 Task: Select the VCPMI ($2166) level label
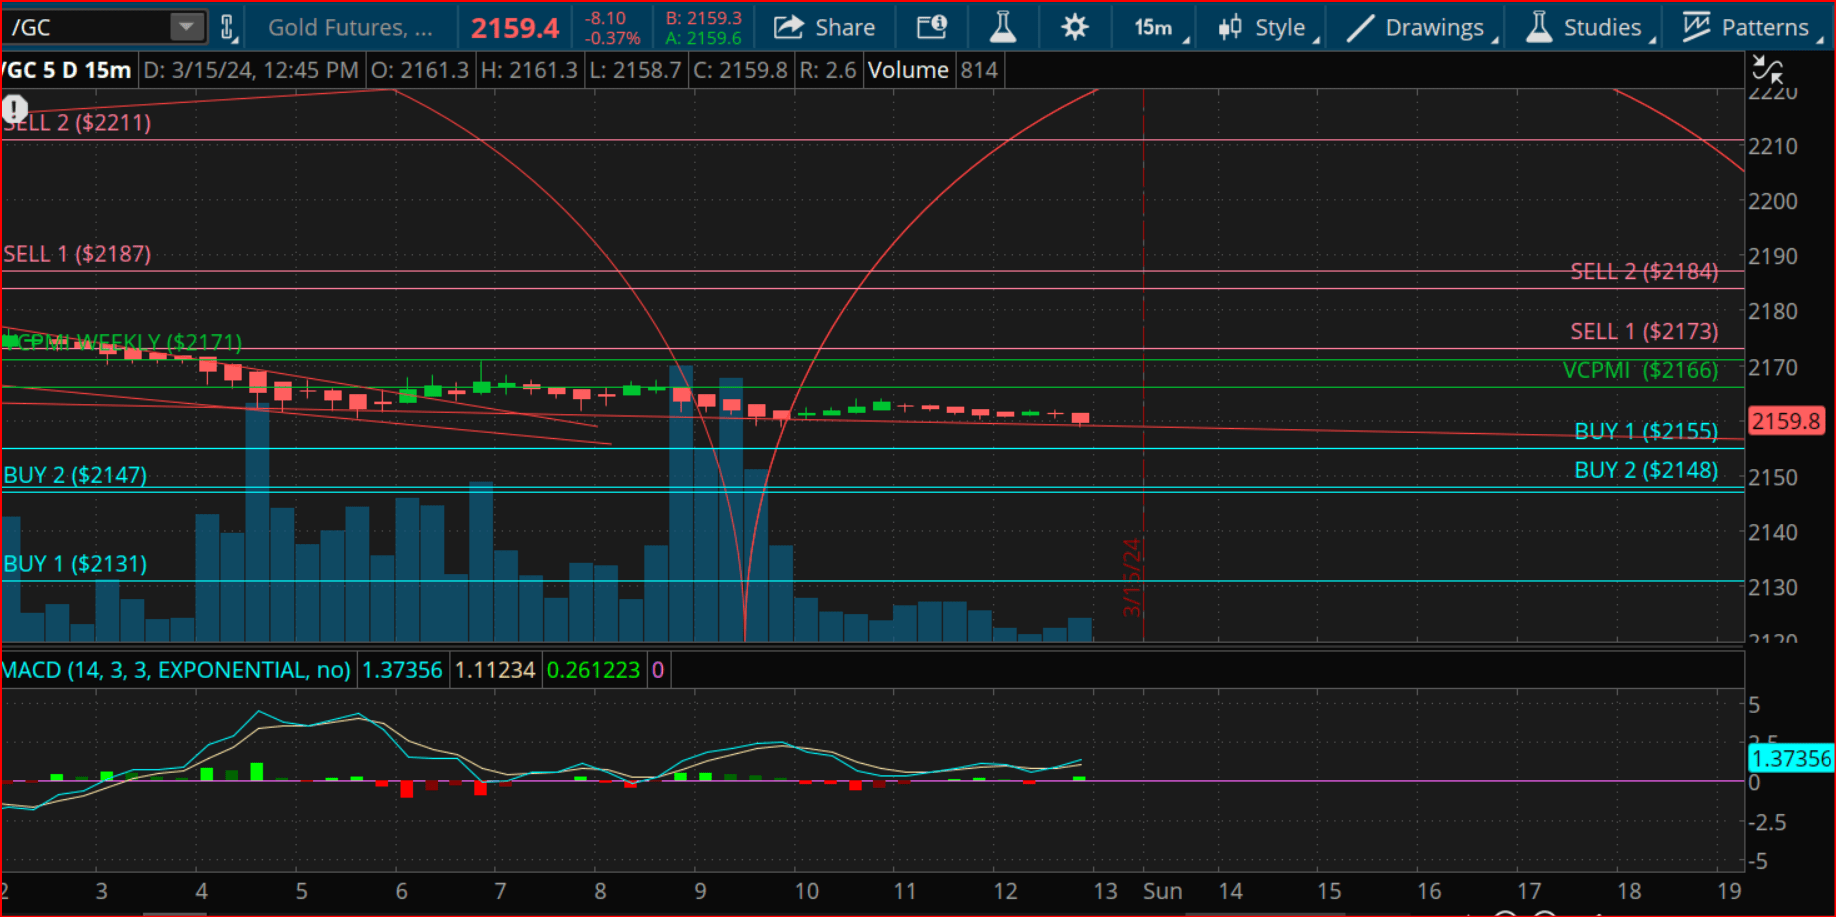coord(1640,370)
